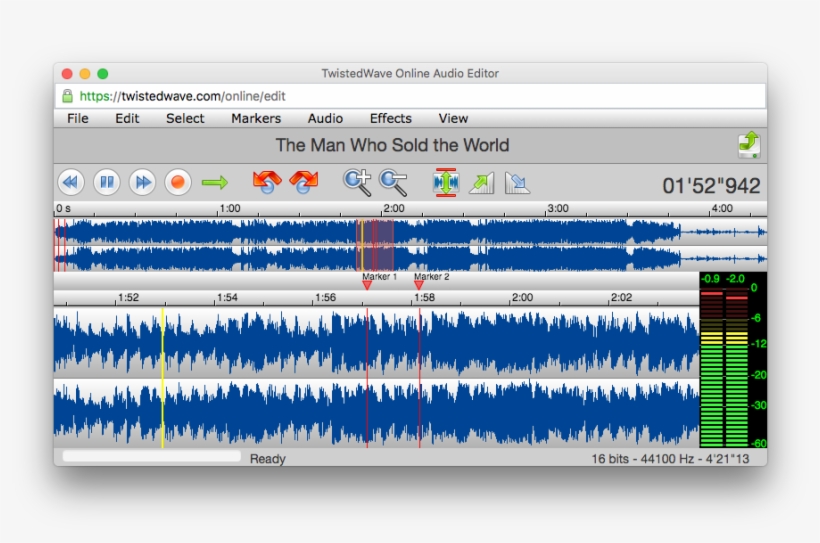Apply the fade in icon
The height and width of the screenshot is (543, 820).
point(482,183)
